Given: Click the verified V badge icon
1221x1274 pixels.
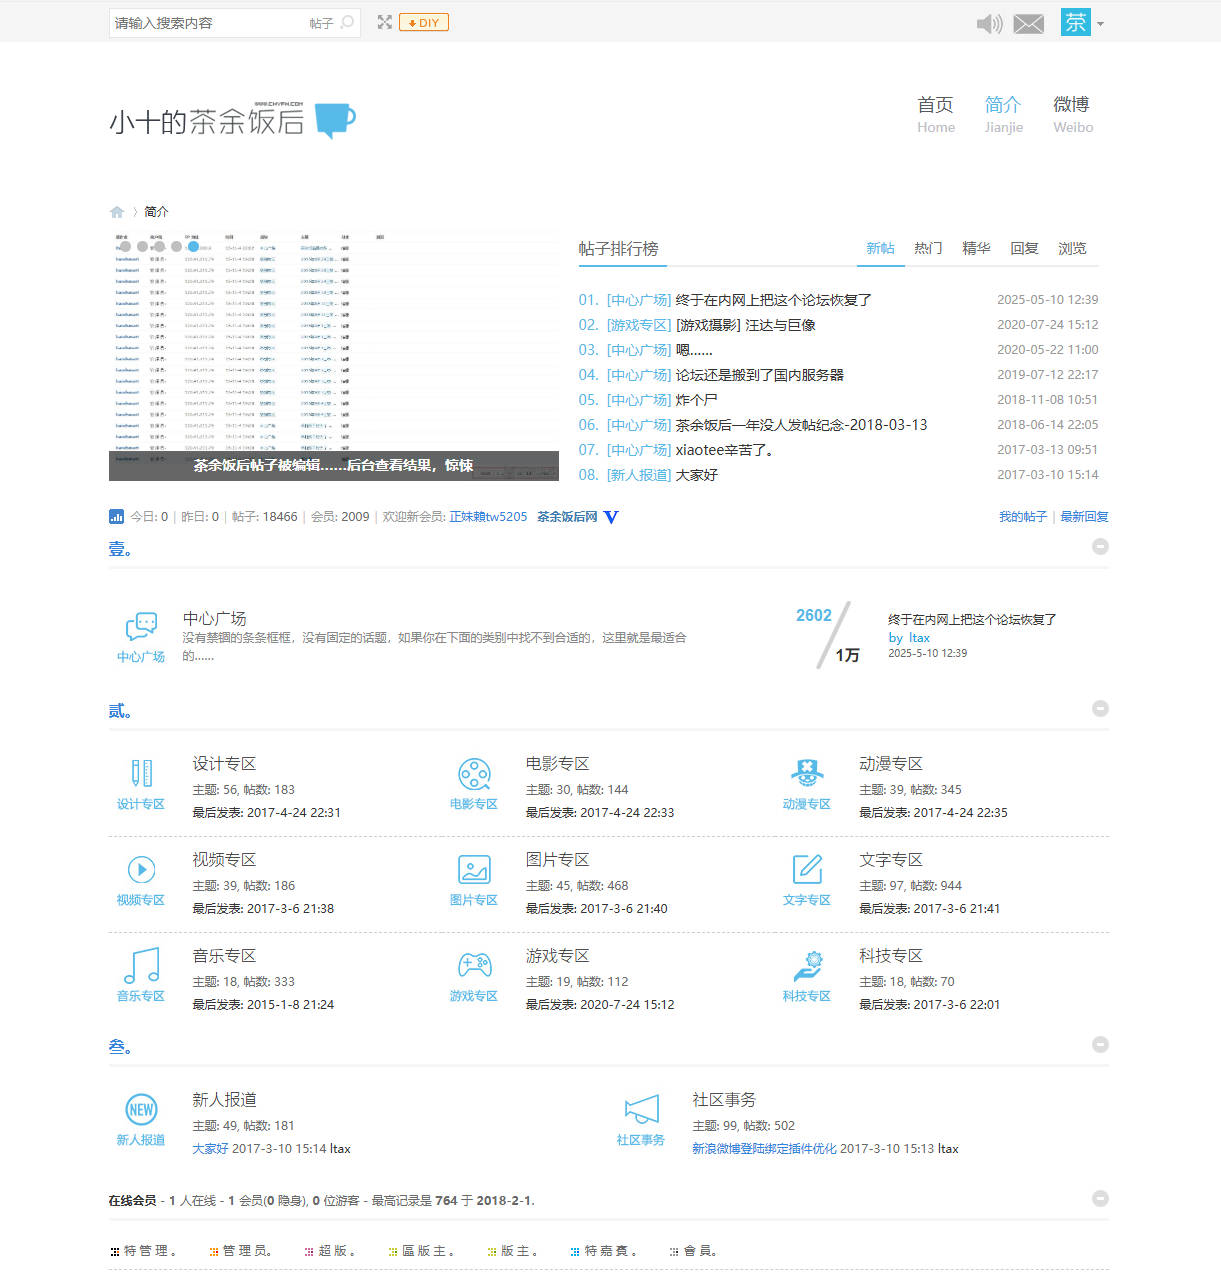Looking at the screenshot, I should pyautogui.click(x=611, y=517).
